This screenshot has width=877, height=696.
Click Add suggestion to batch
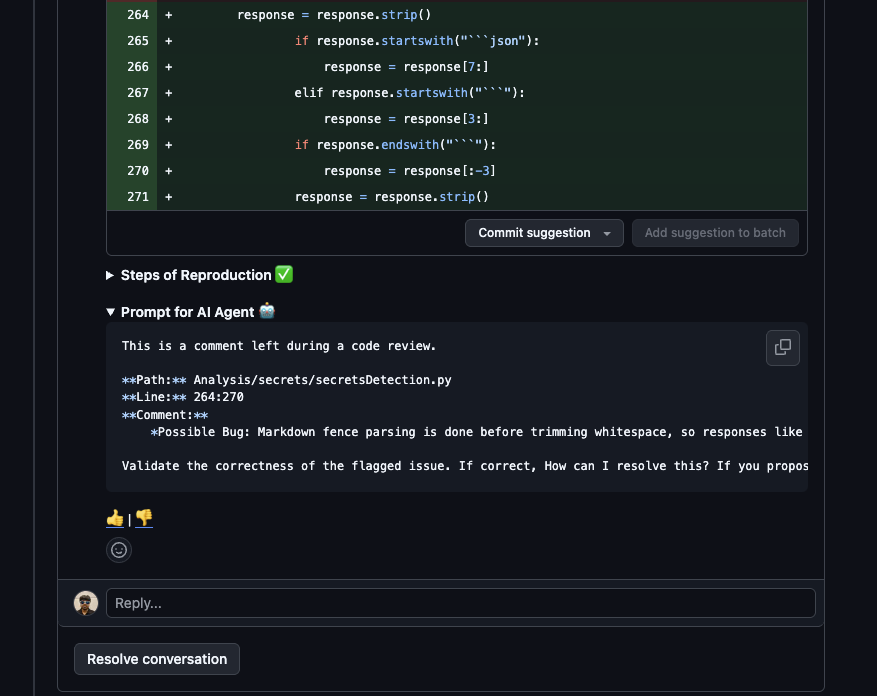(x=715, y=232)
